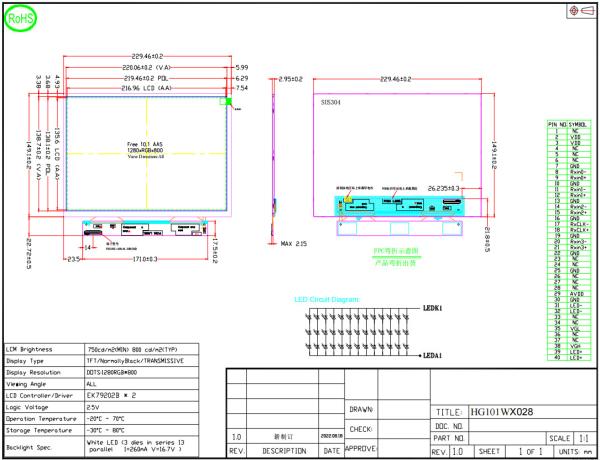Click the 'DOTS:1280RGB*800' value
This screenshot has height=460, width=600.
tap(112, 372)
